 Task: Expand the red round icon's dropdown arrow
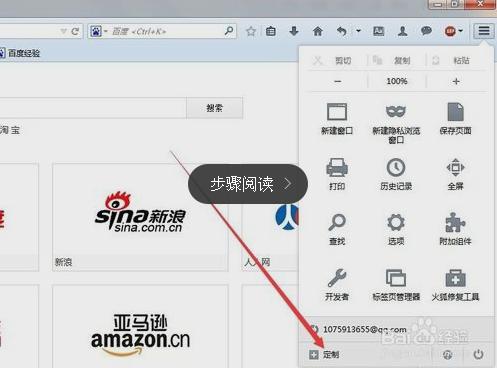(x=461, y=31)
